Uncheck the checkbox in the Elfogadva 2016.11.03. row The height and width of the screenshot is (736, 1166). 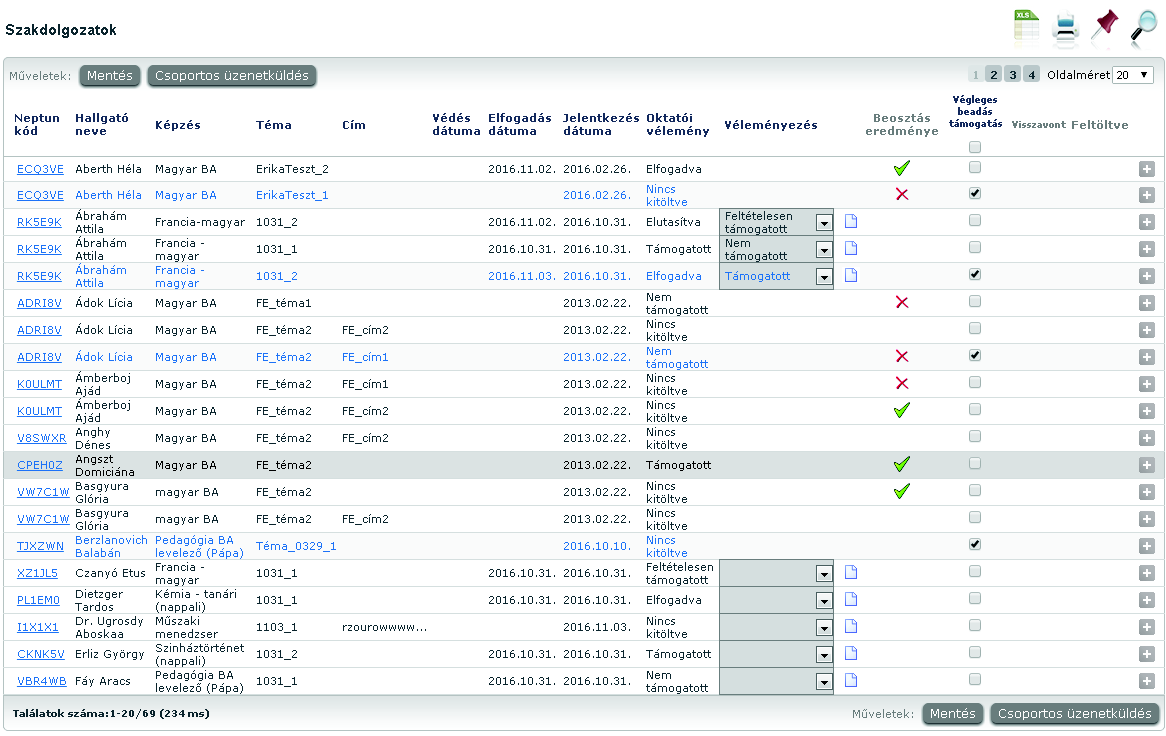(975, 274)
